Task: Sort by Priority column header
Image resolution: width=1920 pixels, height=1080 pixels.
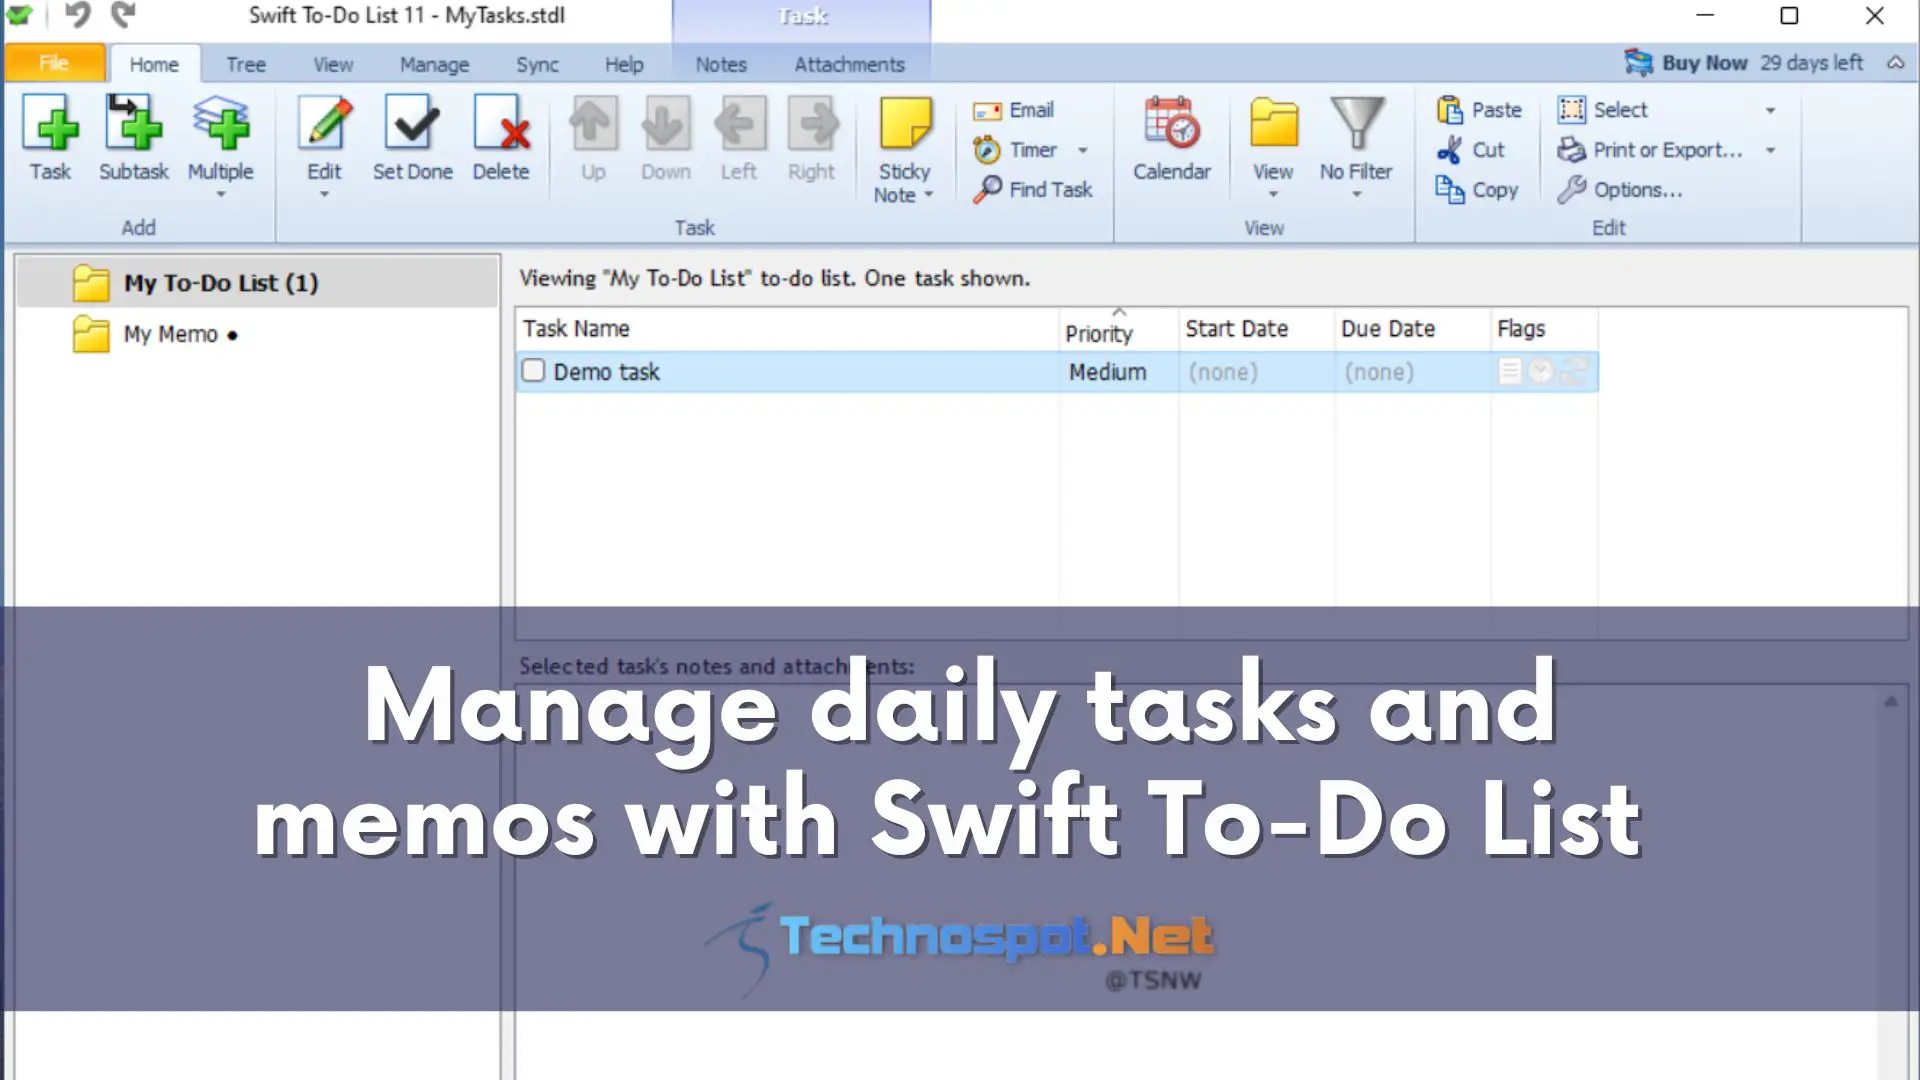Action: tap(1119, 329)
